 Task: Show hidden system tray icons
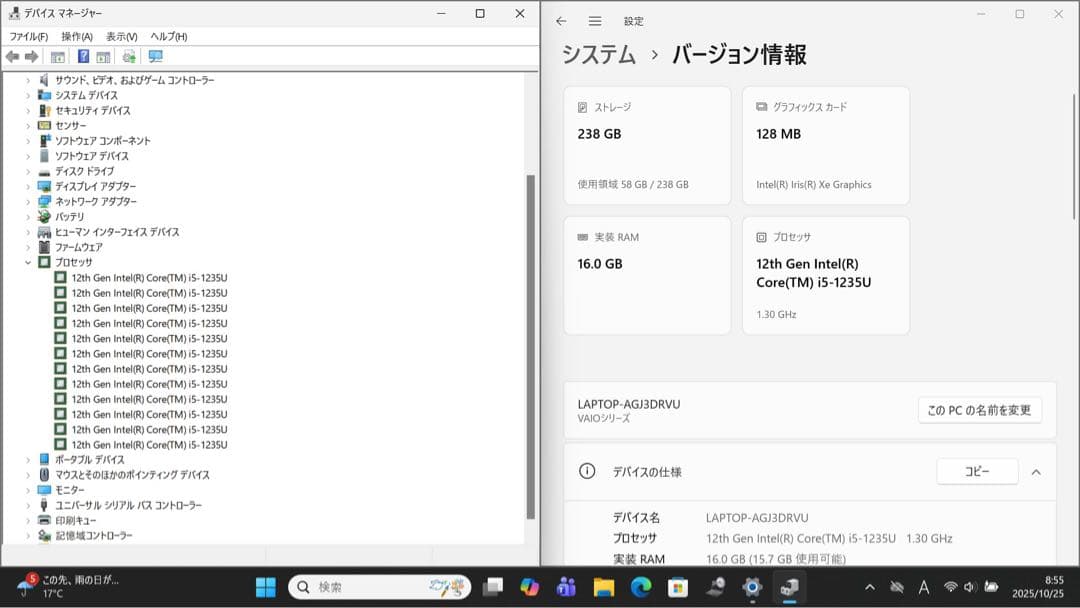[870, 587]
